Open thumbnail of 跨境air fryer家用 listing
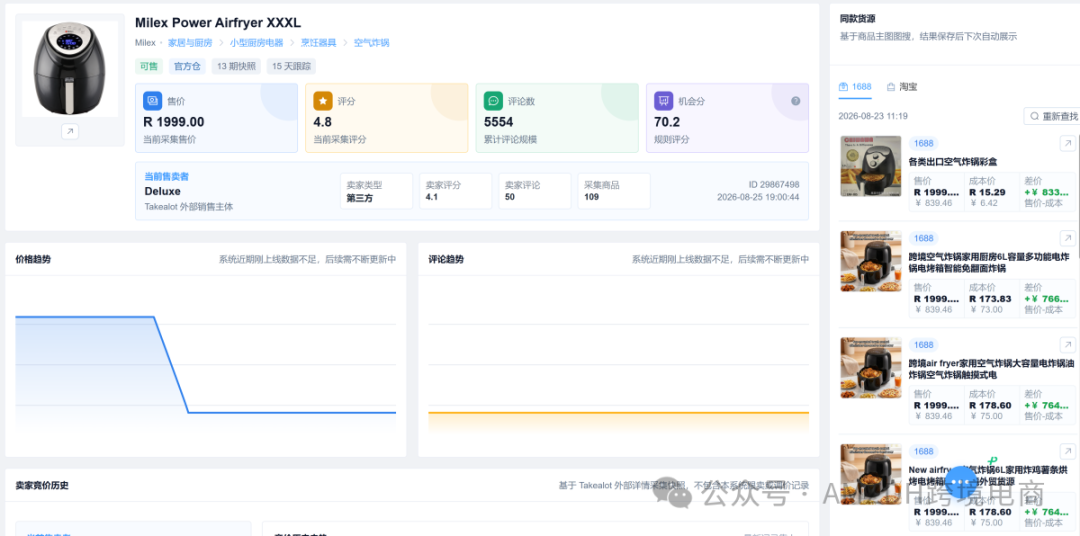Viewport: 1080px width, 536px height. pos(871,368)
